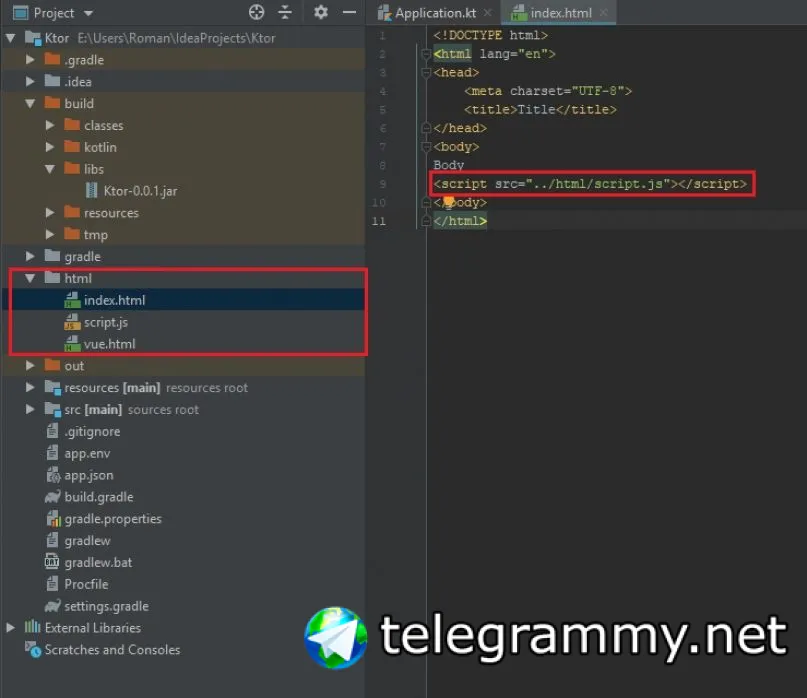This screenshot has height=698, width=807.
Task: Click the .idea folder icon
Action: coord(52,81)
